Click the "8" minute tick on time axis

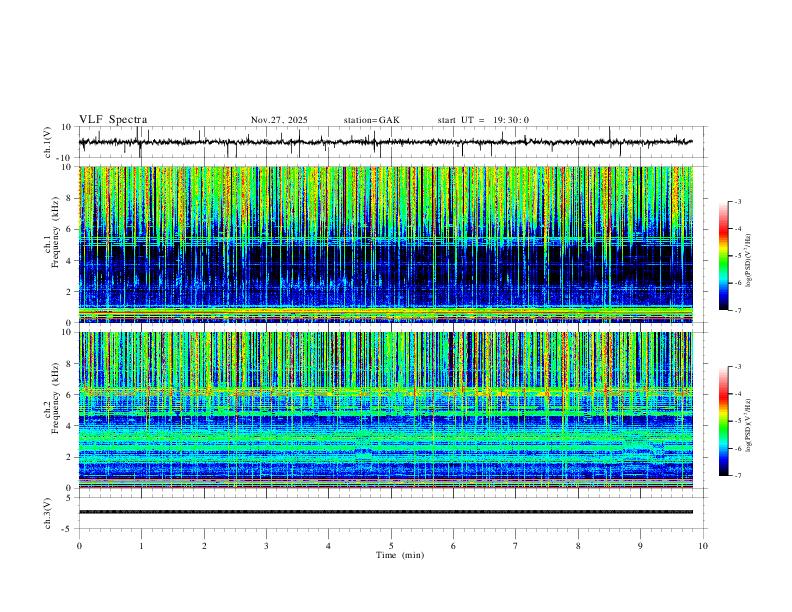tap(578, 546)
